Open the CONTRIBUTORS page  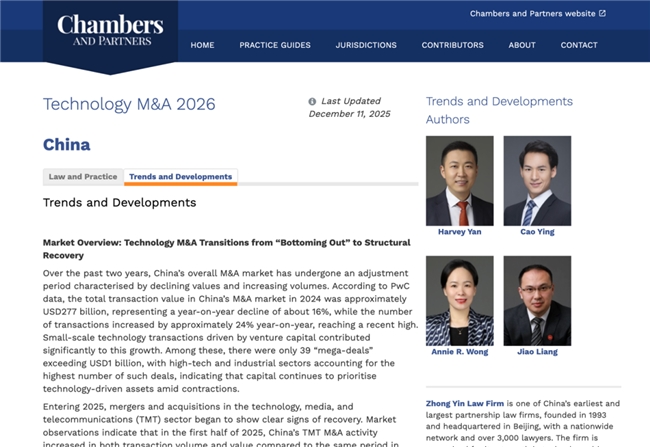click(x=452, y=45)
